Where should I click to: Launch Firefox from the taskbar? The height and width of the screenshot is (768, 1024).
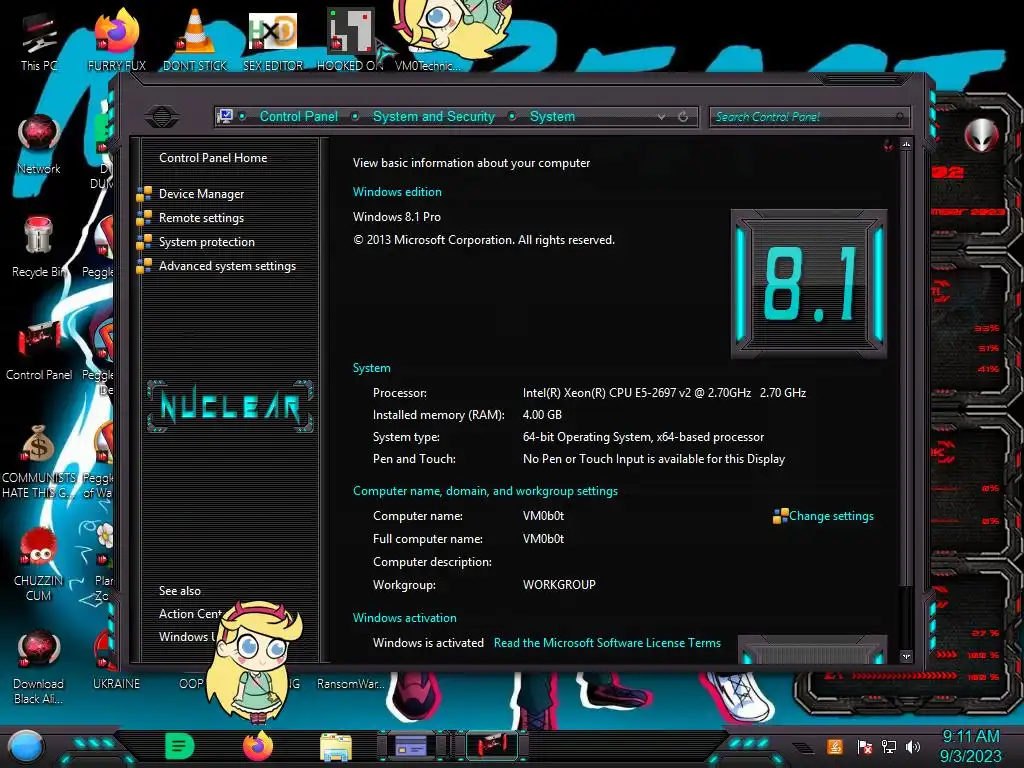[257, 746]
